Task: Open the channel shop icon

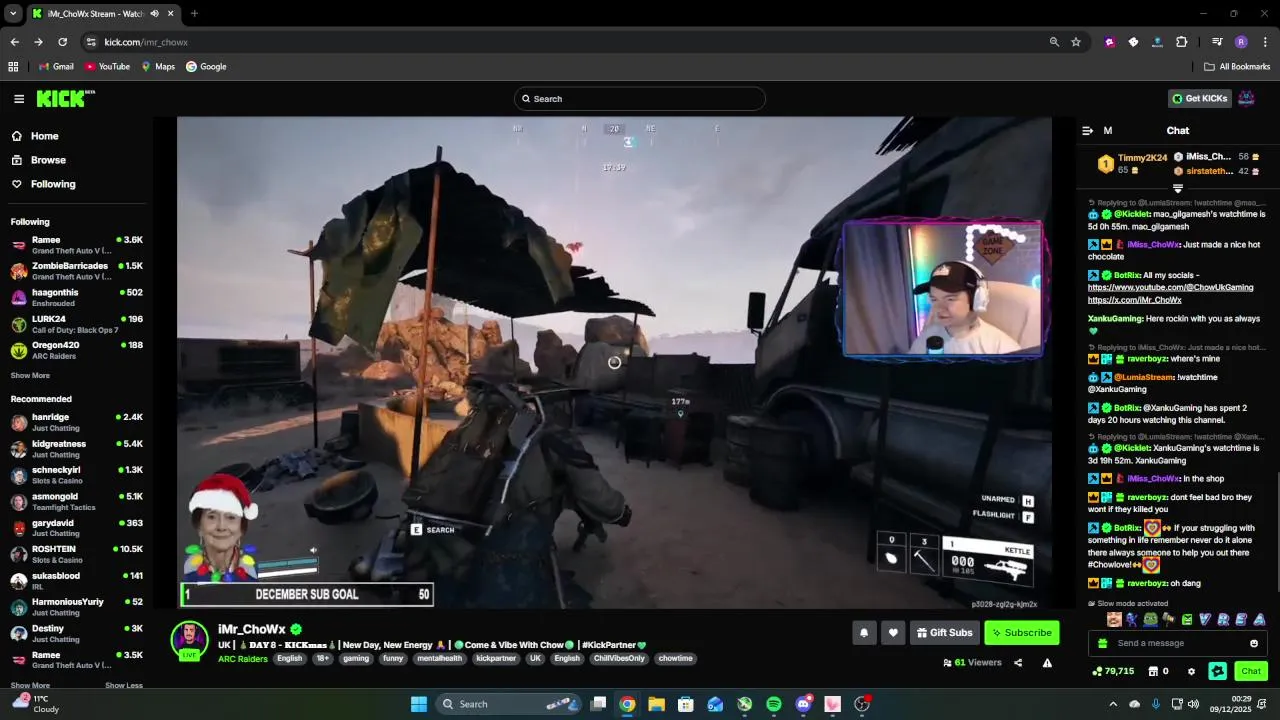Action: (1154, 671)
